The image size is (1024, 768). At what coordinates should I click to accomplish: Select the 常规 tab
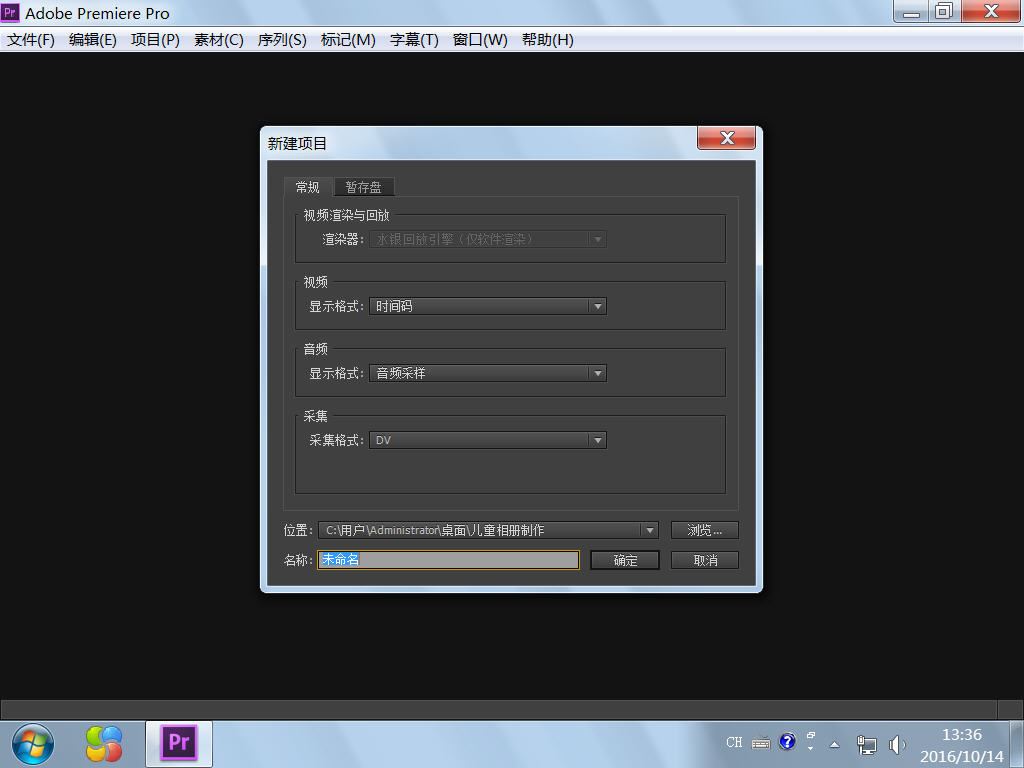[x=308, y=187]
